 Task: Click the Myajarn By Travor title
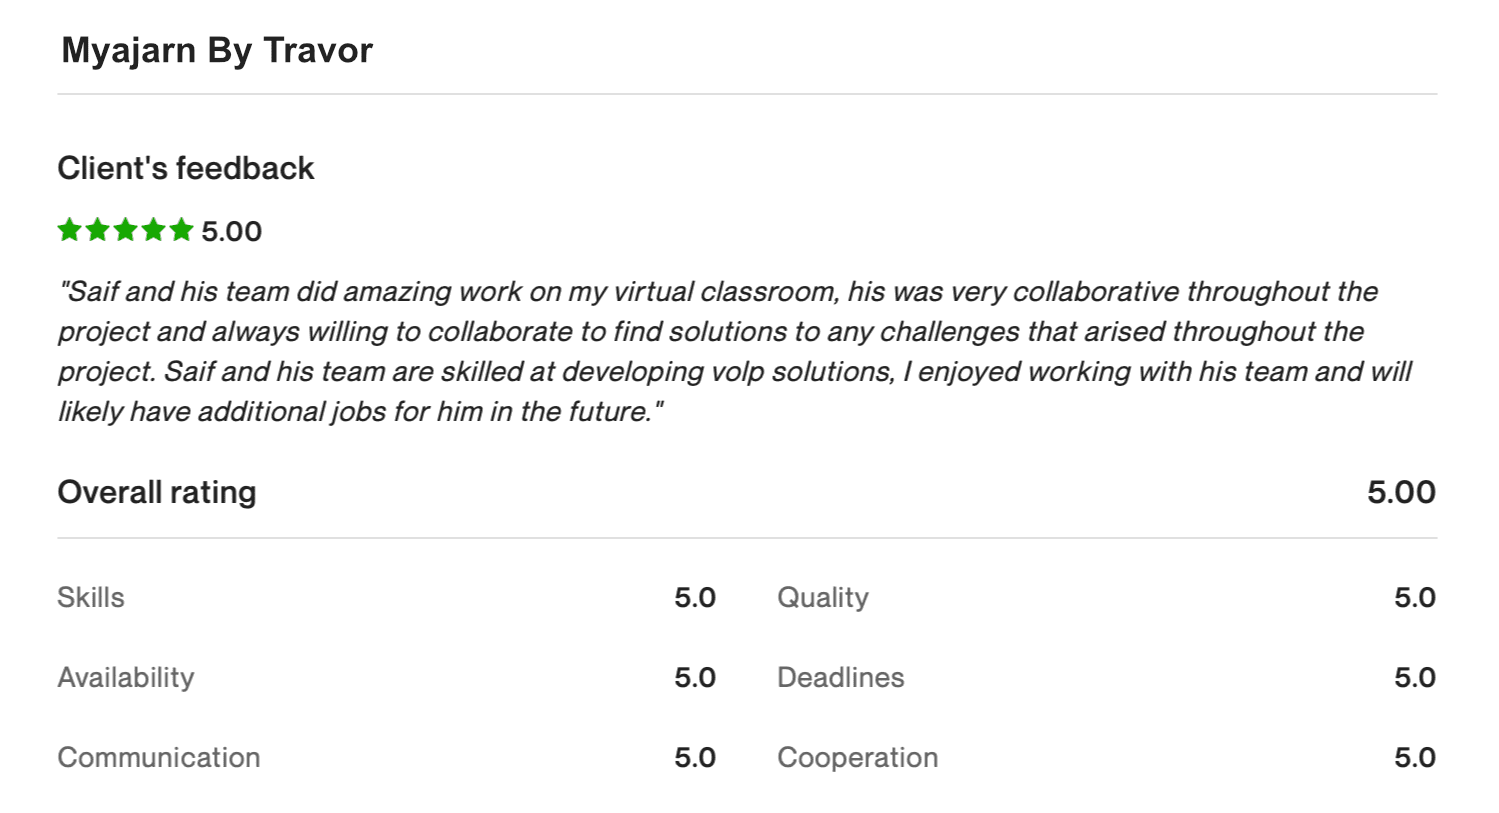(217, 51)
